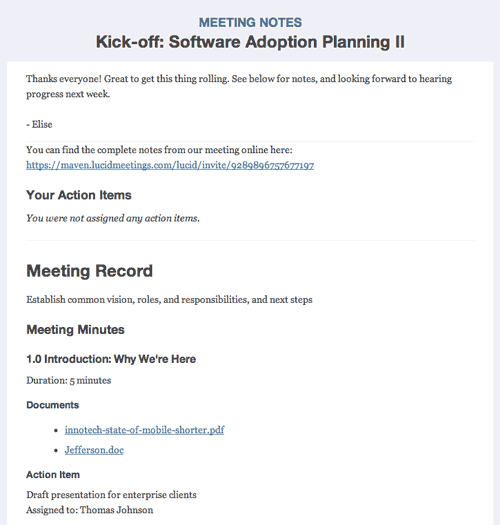
Task: Click the - Elise signature line
Action: (x=39, y=124)
